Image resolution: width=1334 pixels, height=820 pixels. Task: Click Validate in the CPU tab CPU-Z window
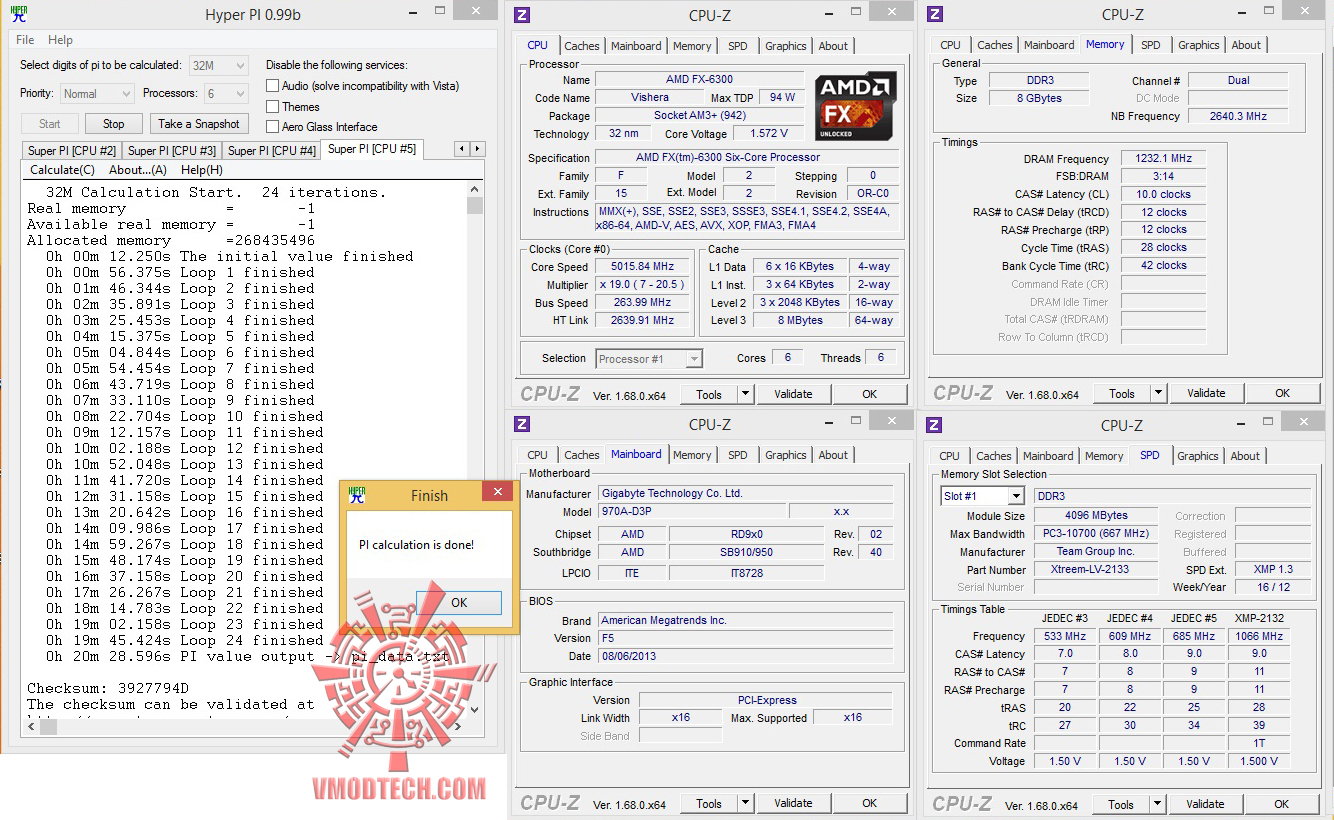coord(793,394)
